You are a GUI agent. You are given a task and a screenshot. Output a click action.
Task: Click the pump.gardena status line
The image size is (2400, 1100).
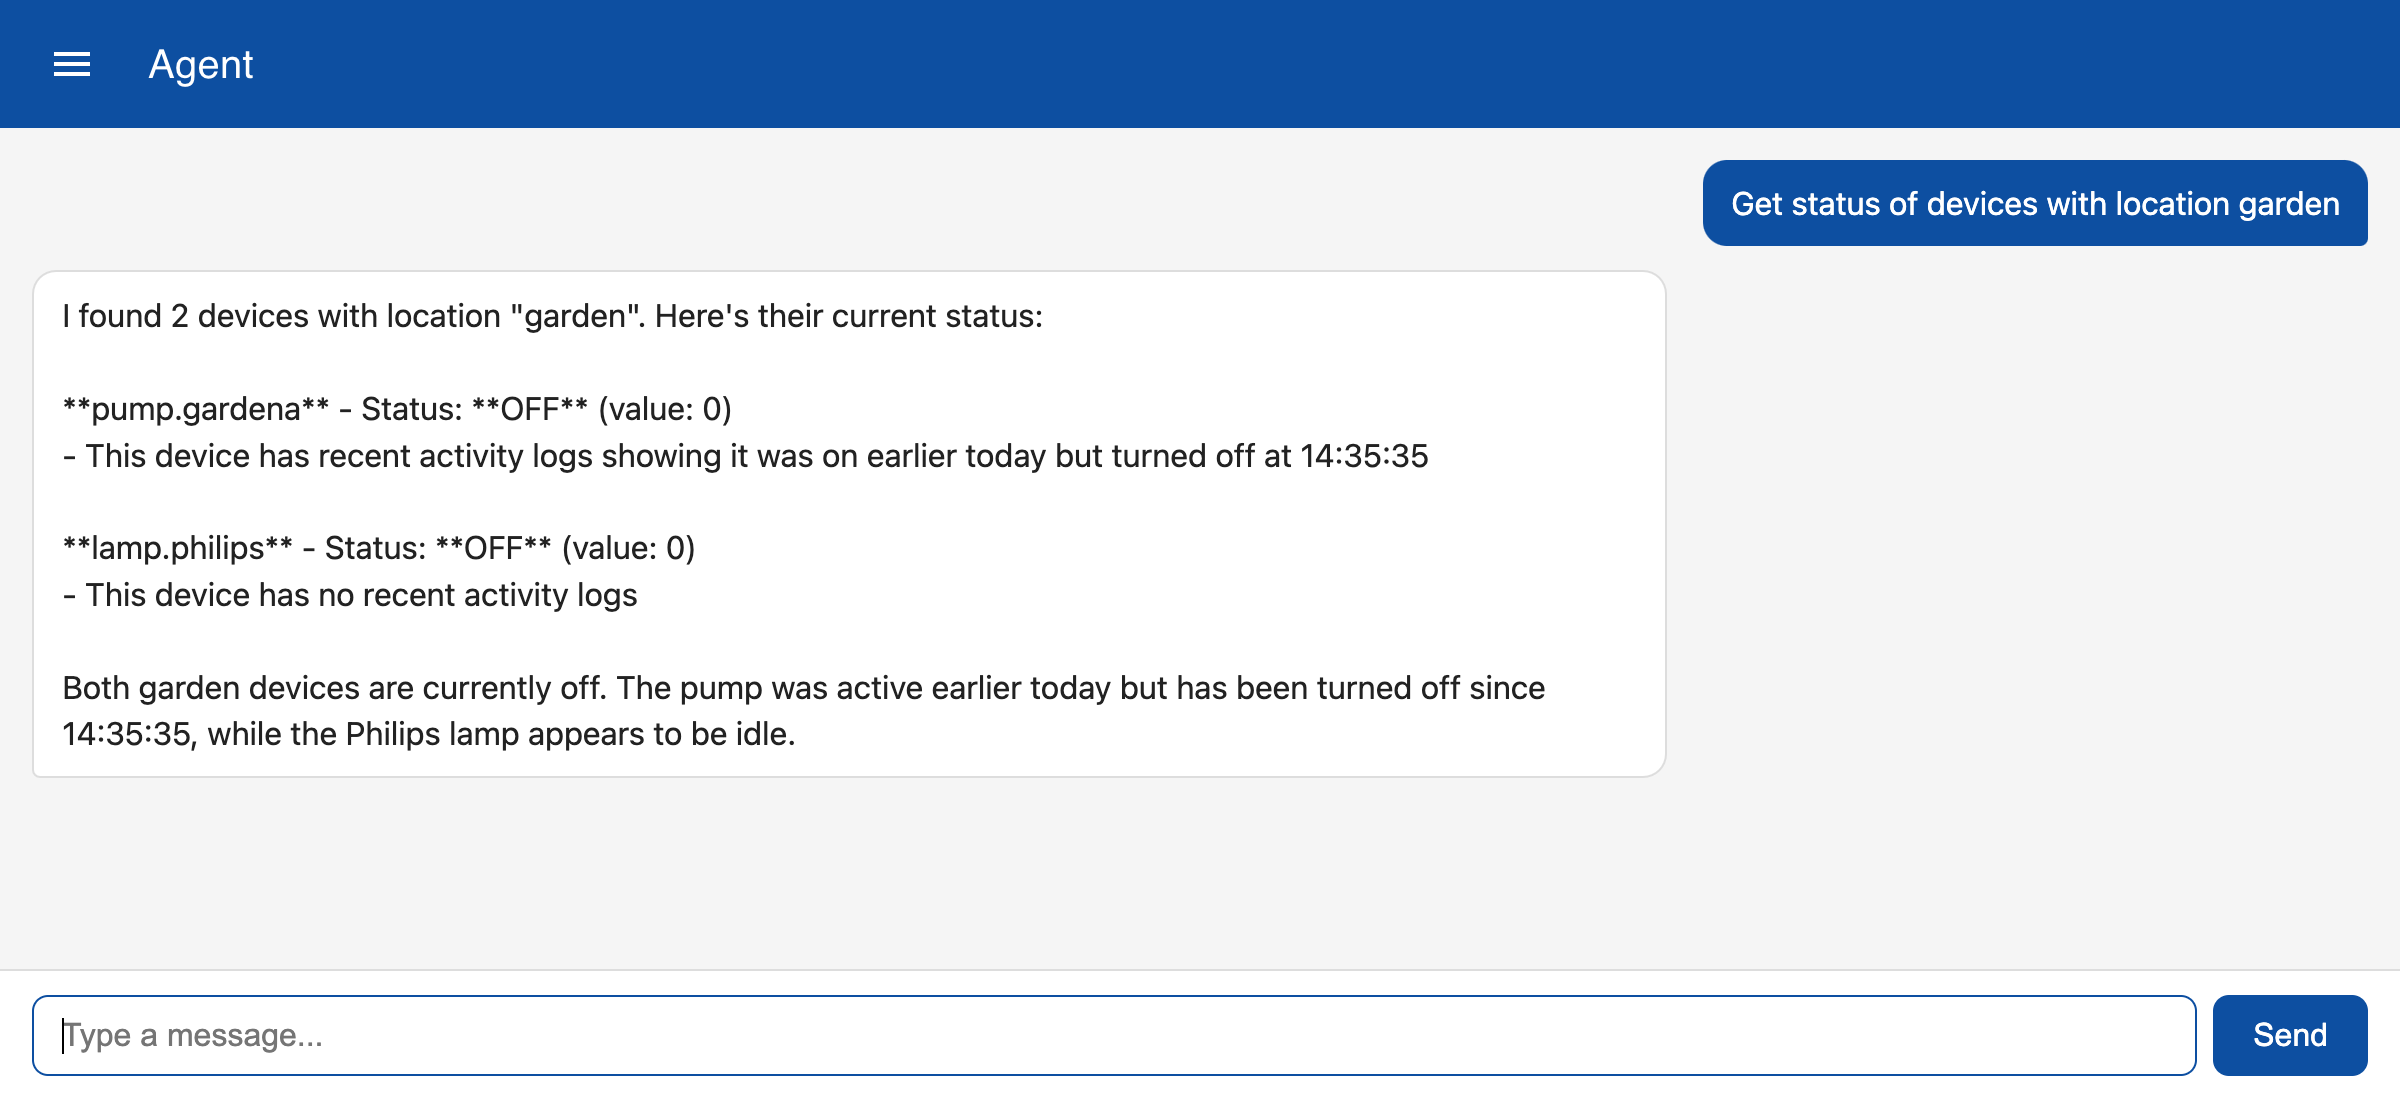[397, 409]
